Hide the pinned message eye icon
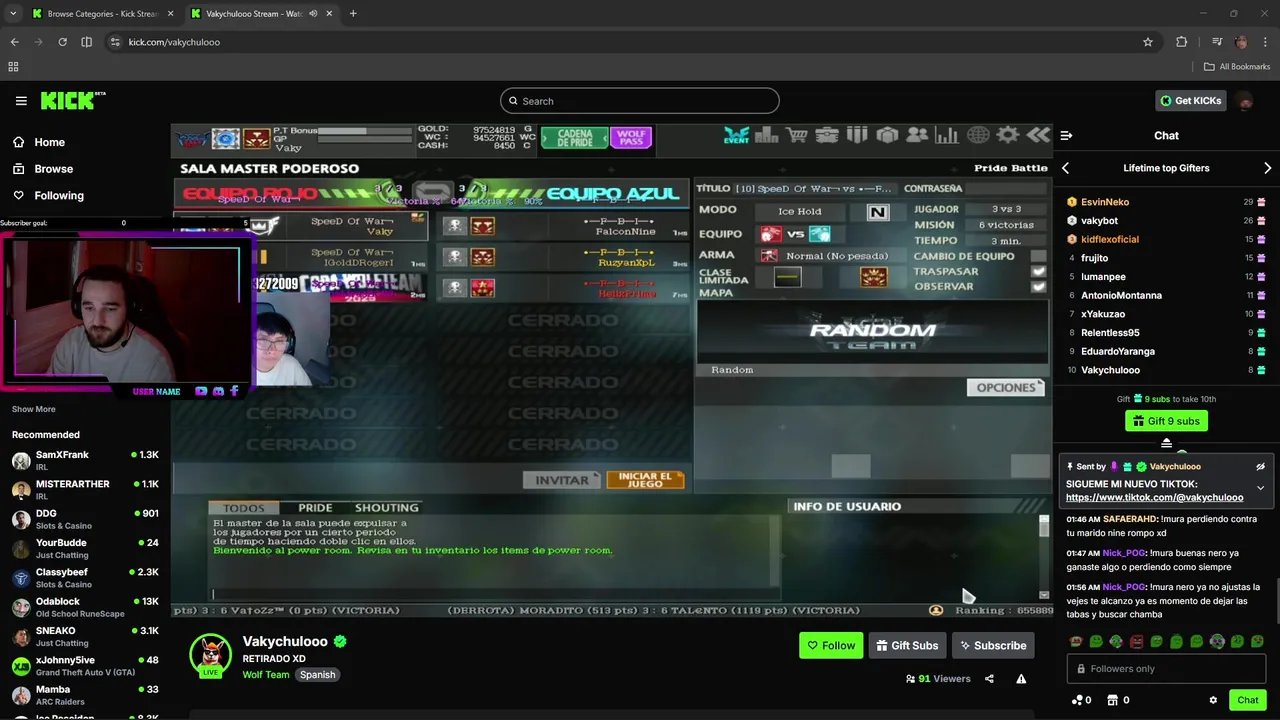The image size is (1280, 720). [x=1260, y=467]
